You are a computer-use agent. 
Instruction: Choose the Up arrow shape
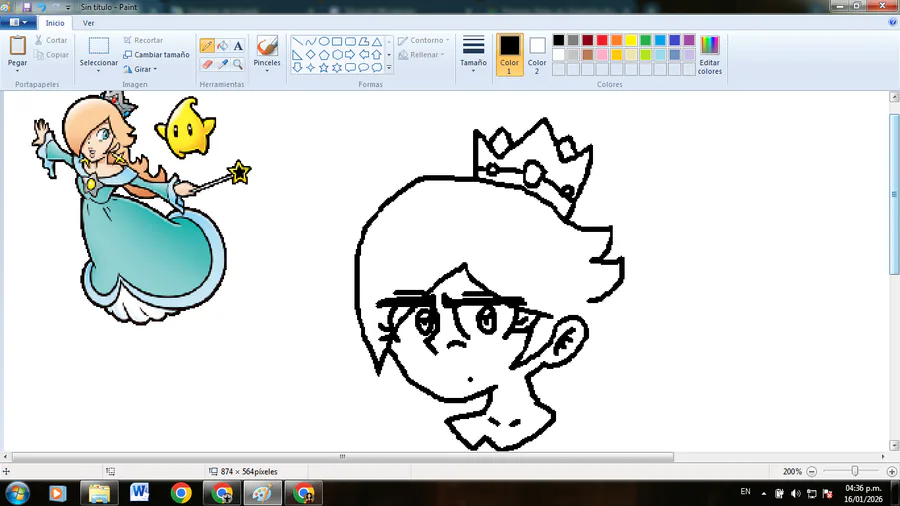pyautogui.click(x=377, y=55)
